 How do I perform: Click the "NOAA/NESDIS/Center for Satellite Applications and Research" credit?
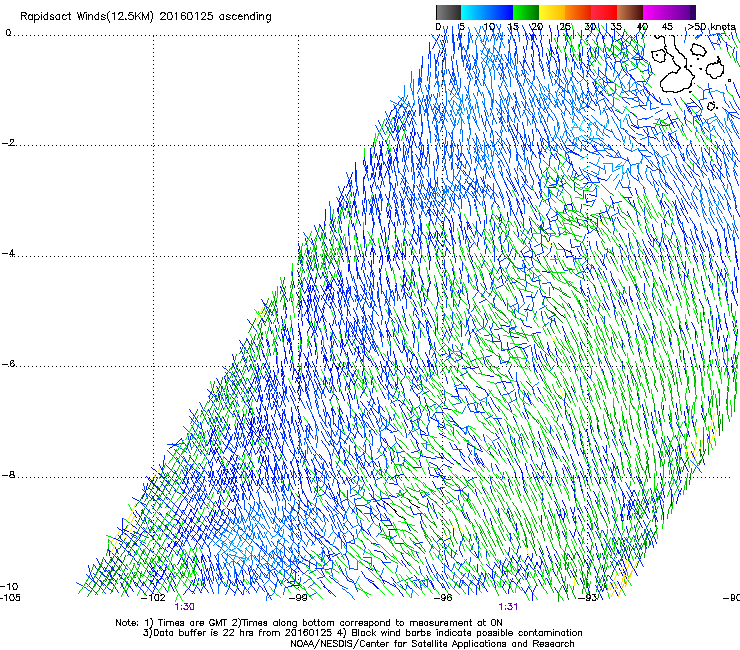click(x=432, y=644)
